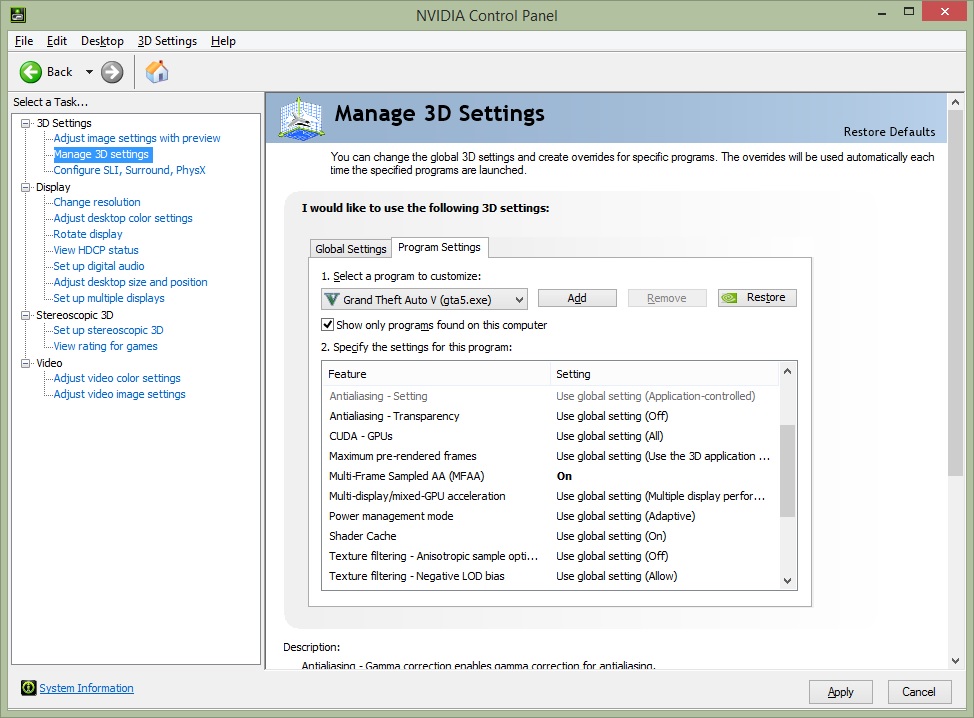This screenshot has height=718, width=974.
Task: Click the System Information icon
Action: click(29, 688)
